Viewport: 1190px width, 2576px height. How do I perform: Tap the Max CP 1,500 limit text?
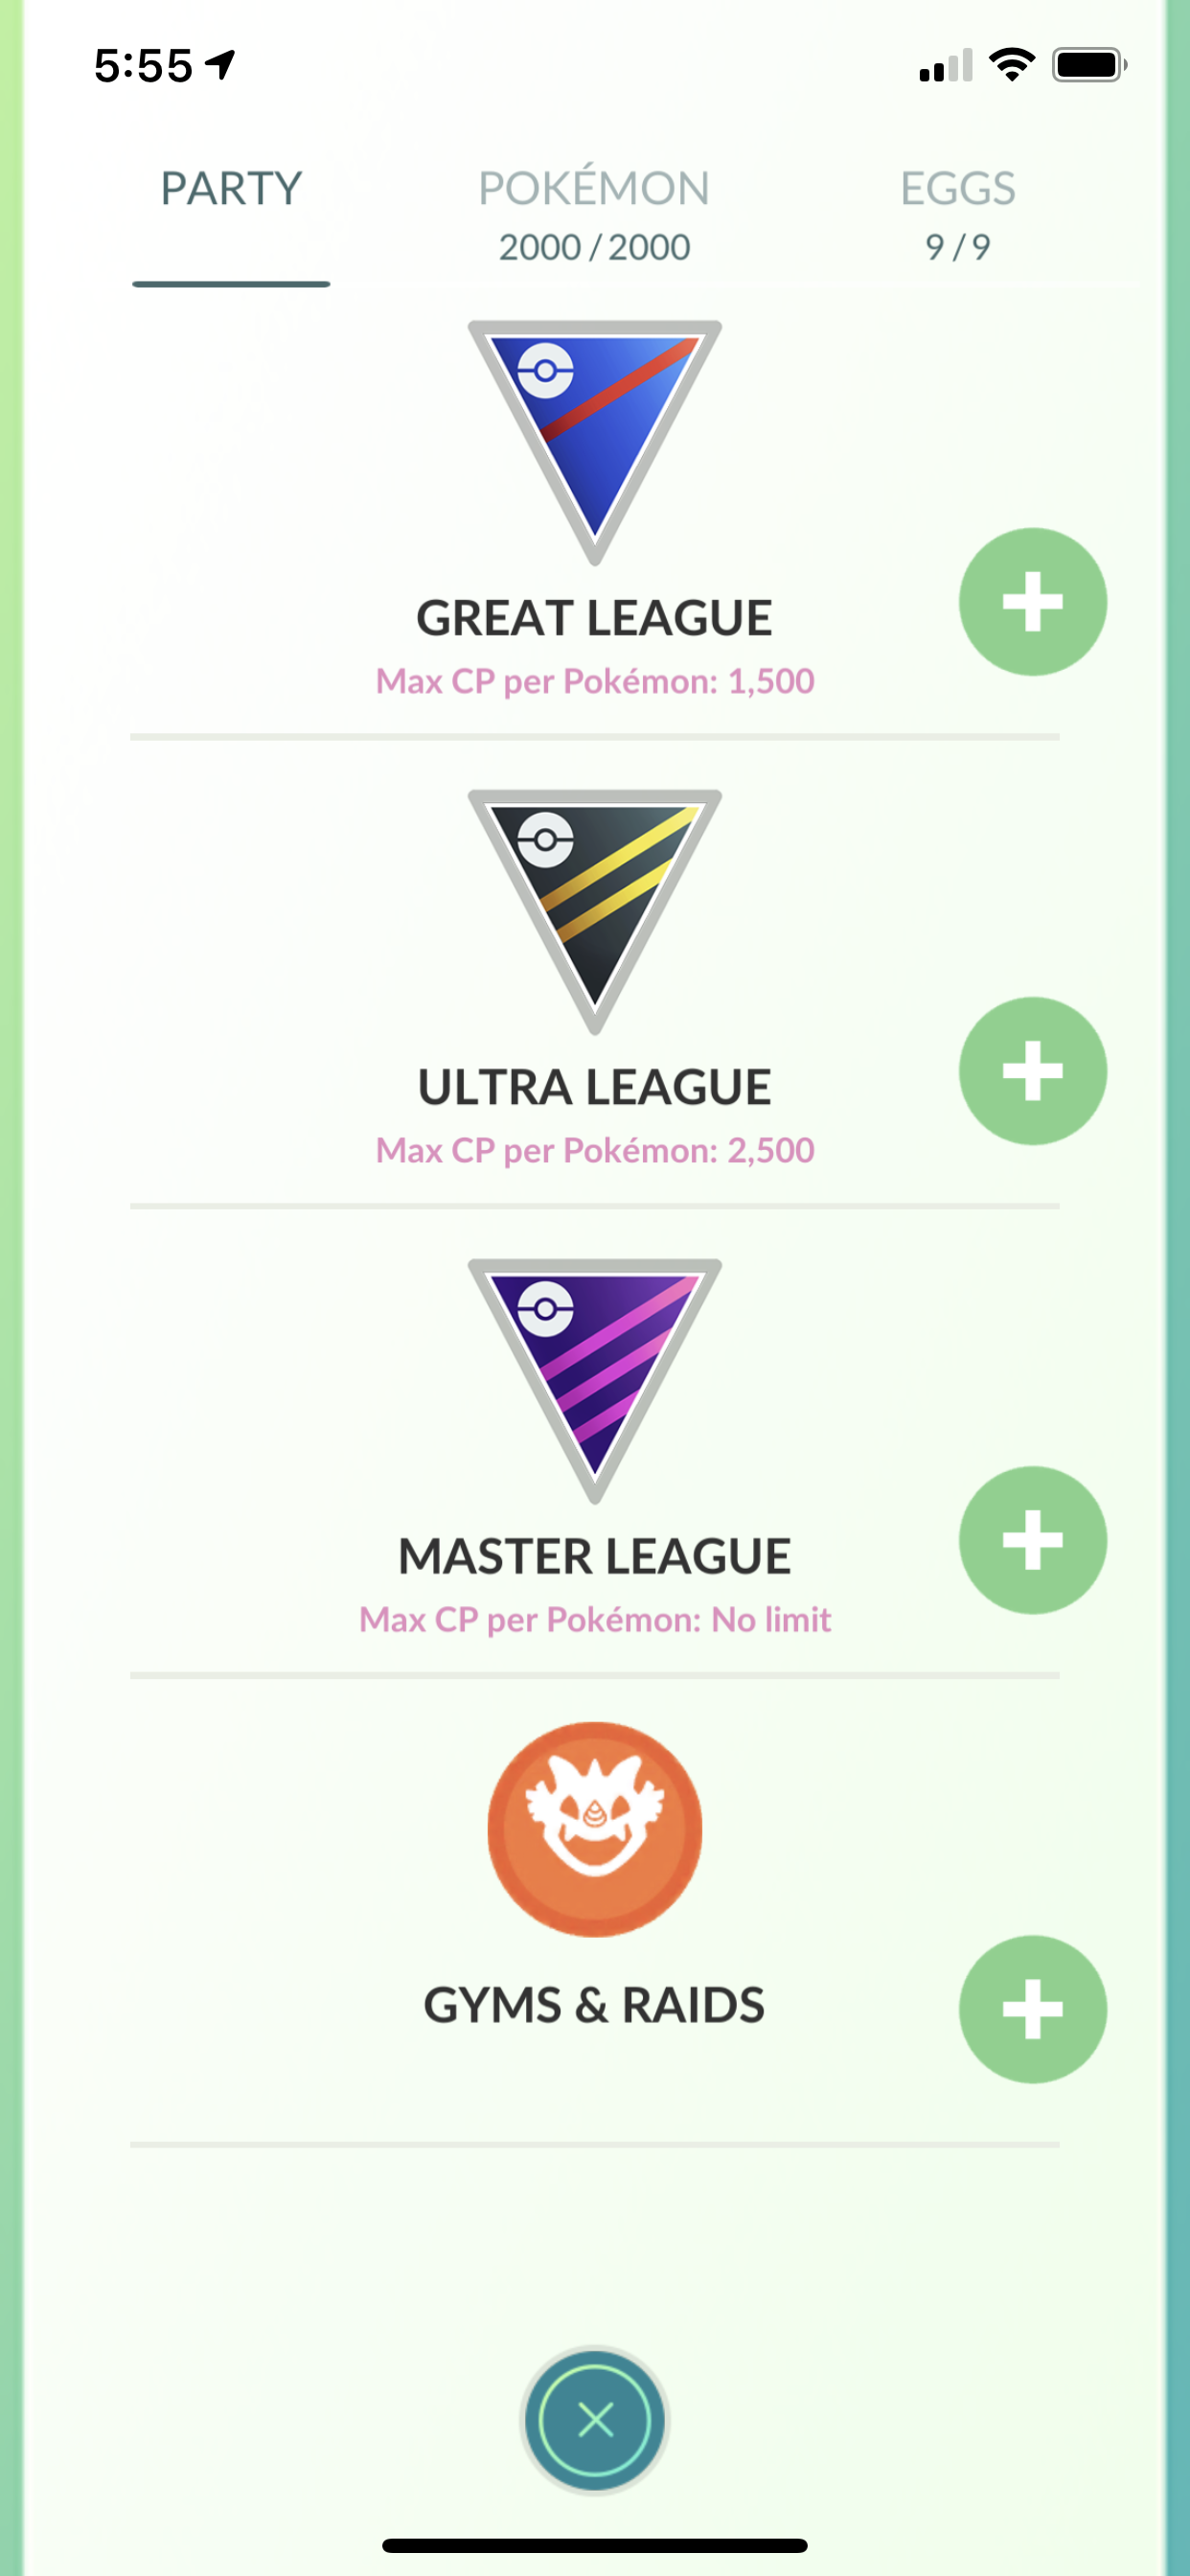(x=595, y=681)
